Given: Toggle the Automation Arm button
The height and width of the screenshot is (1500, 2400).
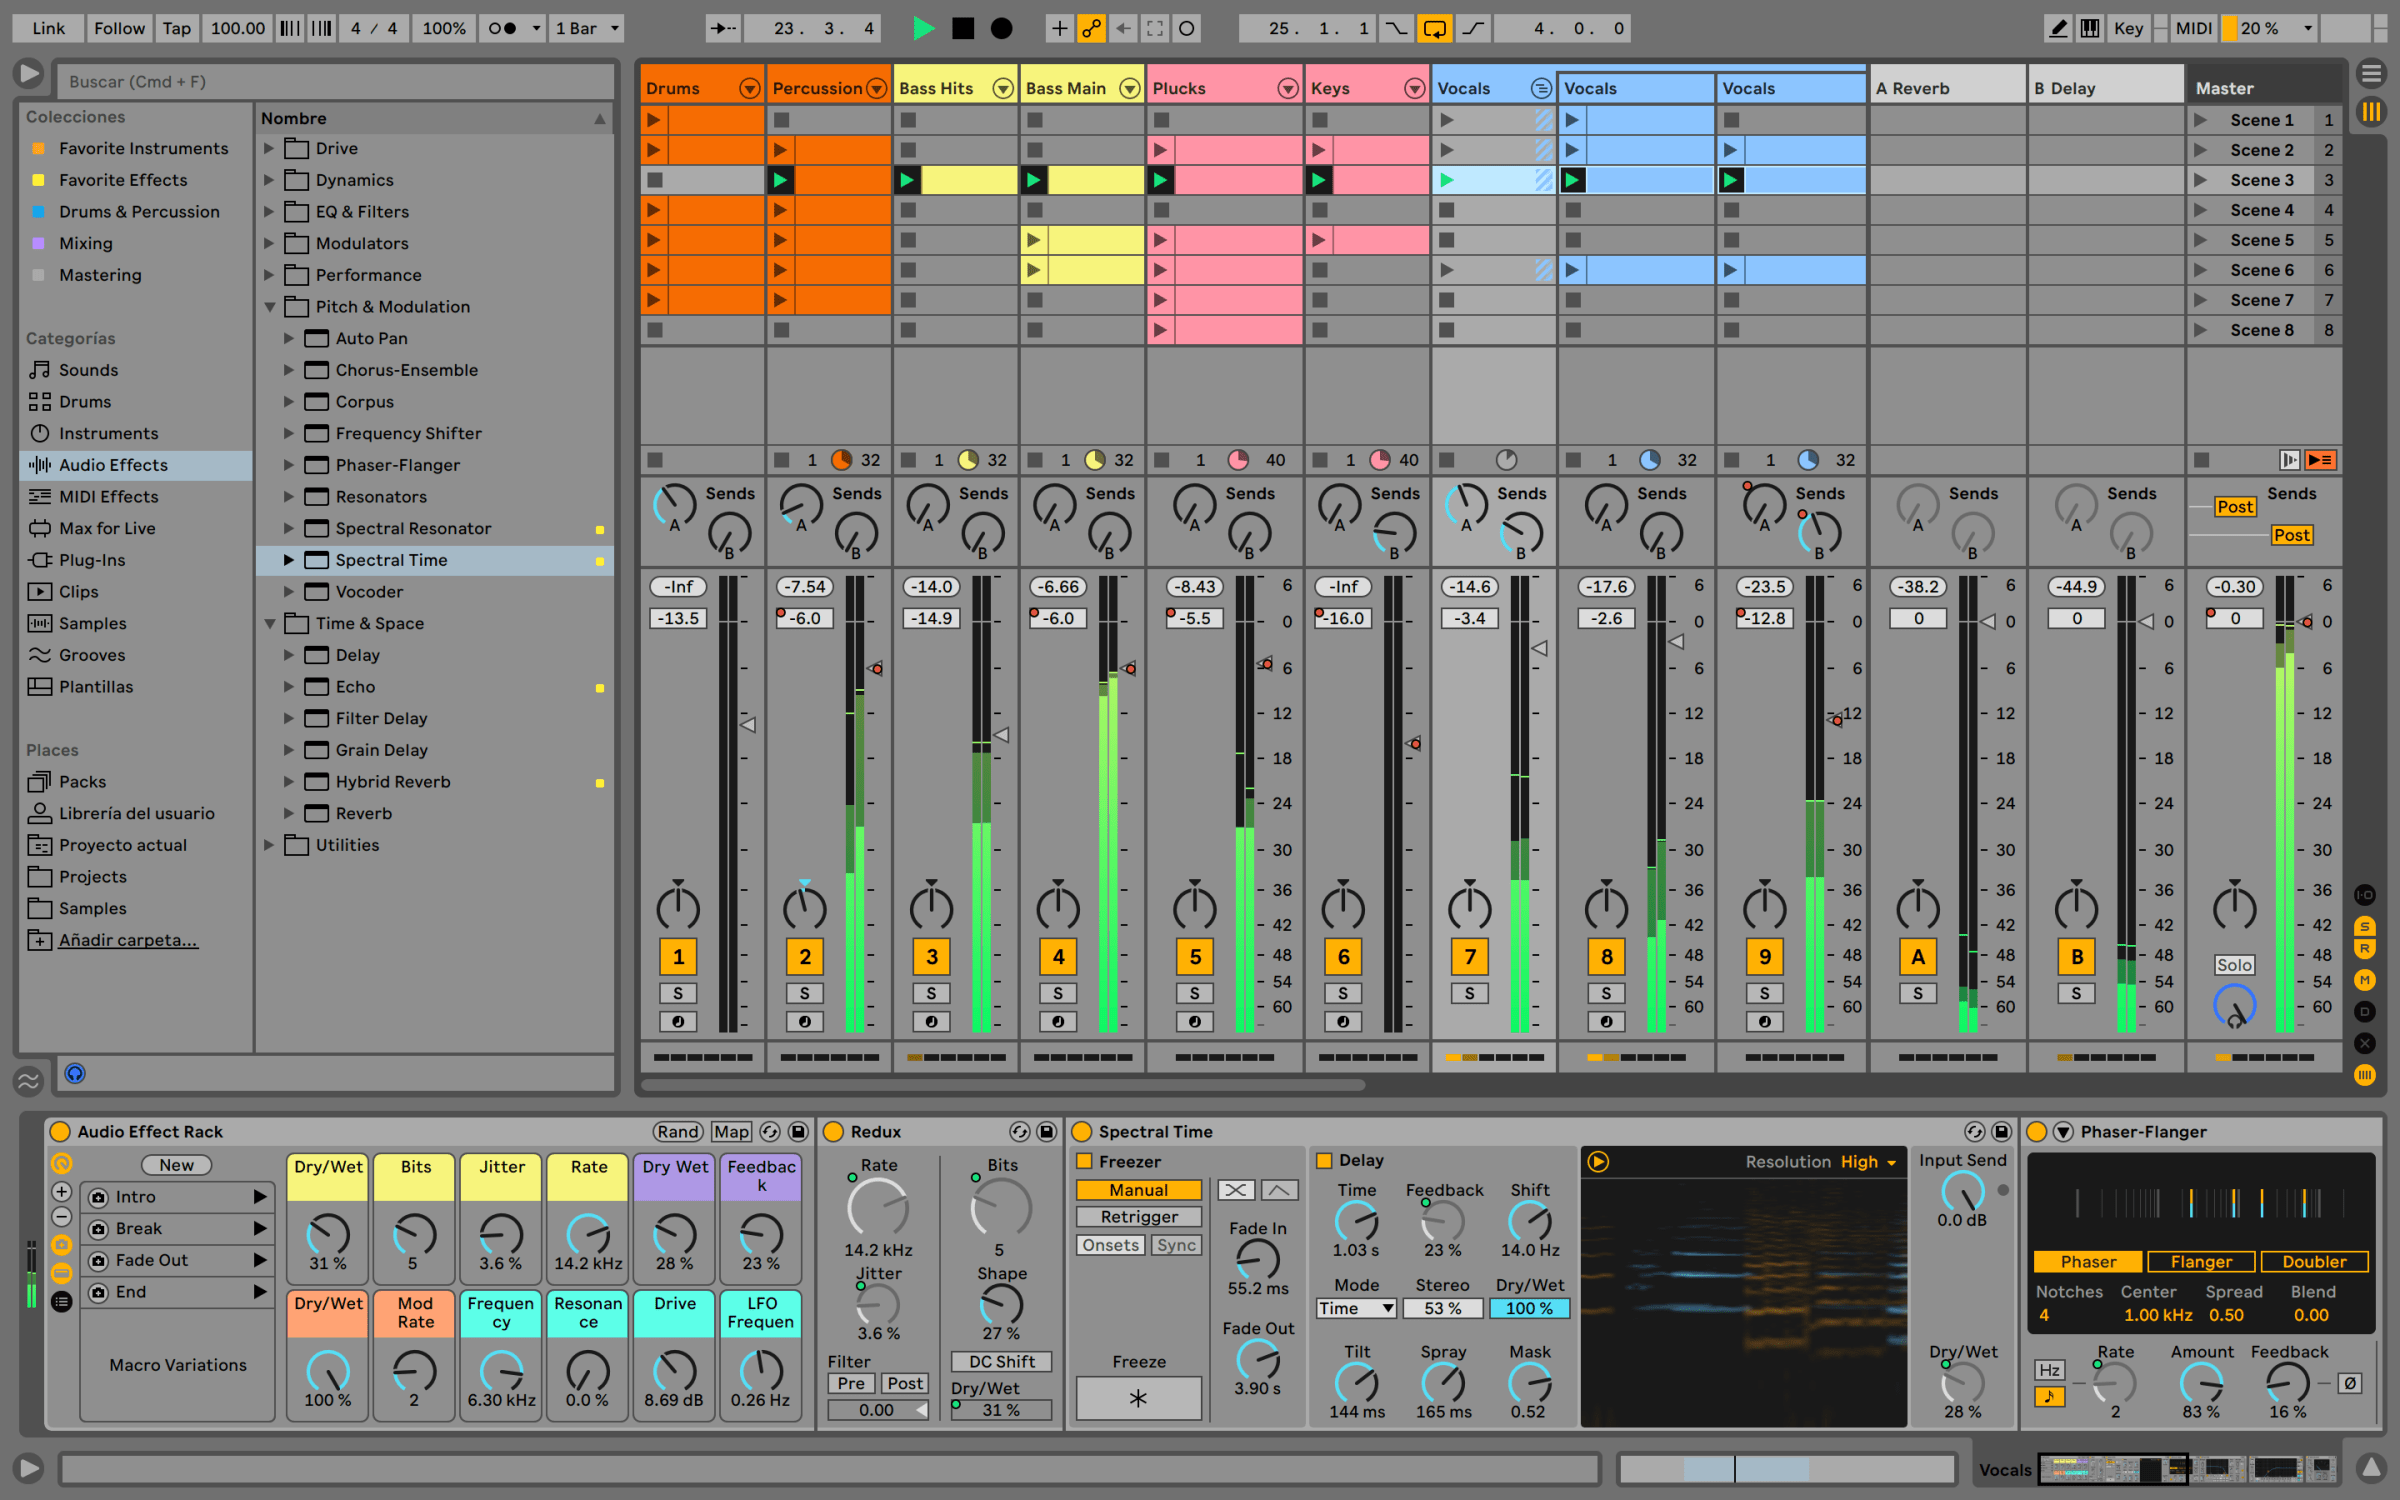Looking at the screenshot, I should coord(1091,28).
